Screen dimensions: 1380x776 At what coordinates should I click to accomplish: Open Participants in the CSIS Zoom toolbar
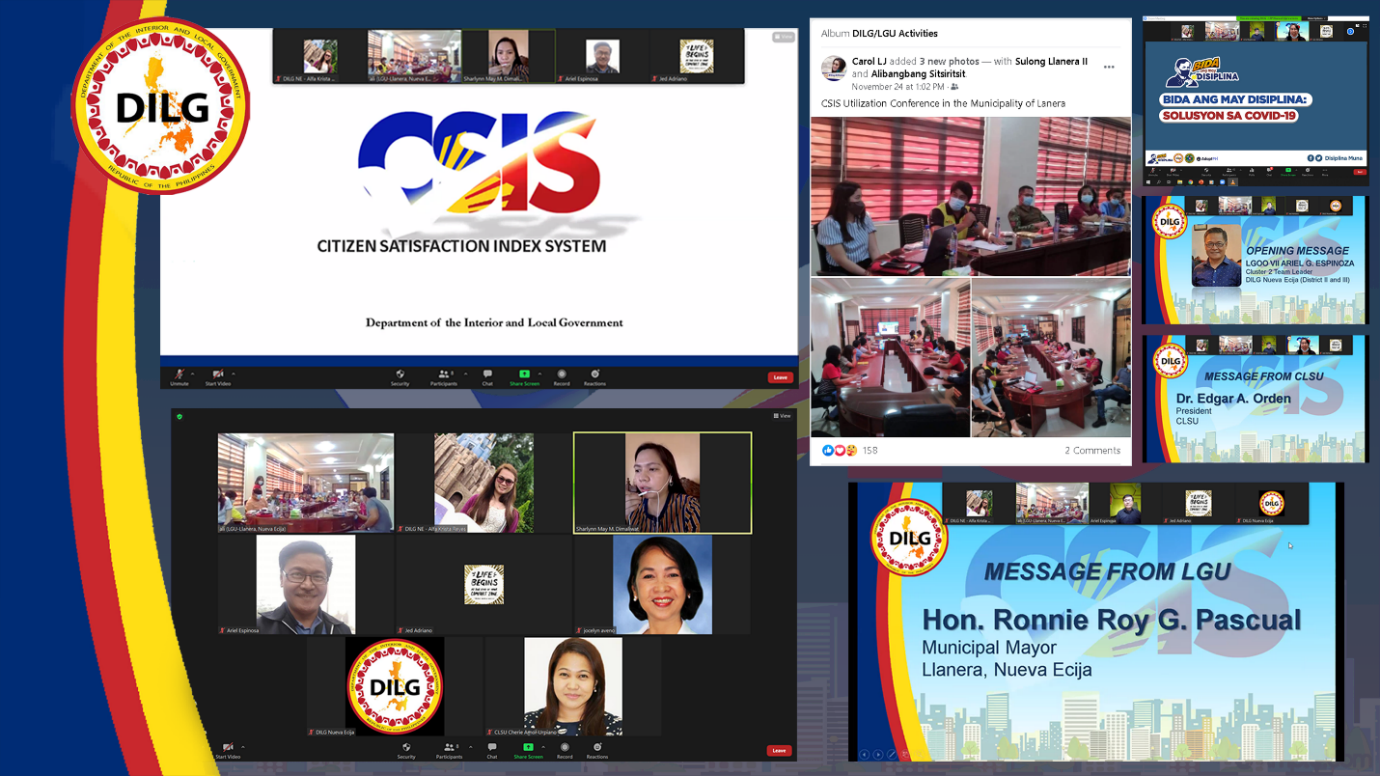point(443,377)
